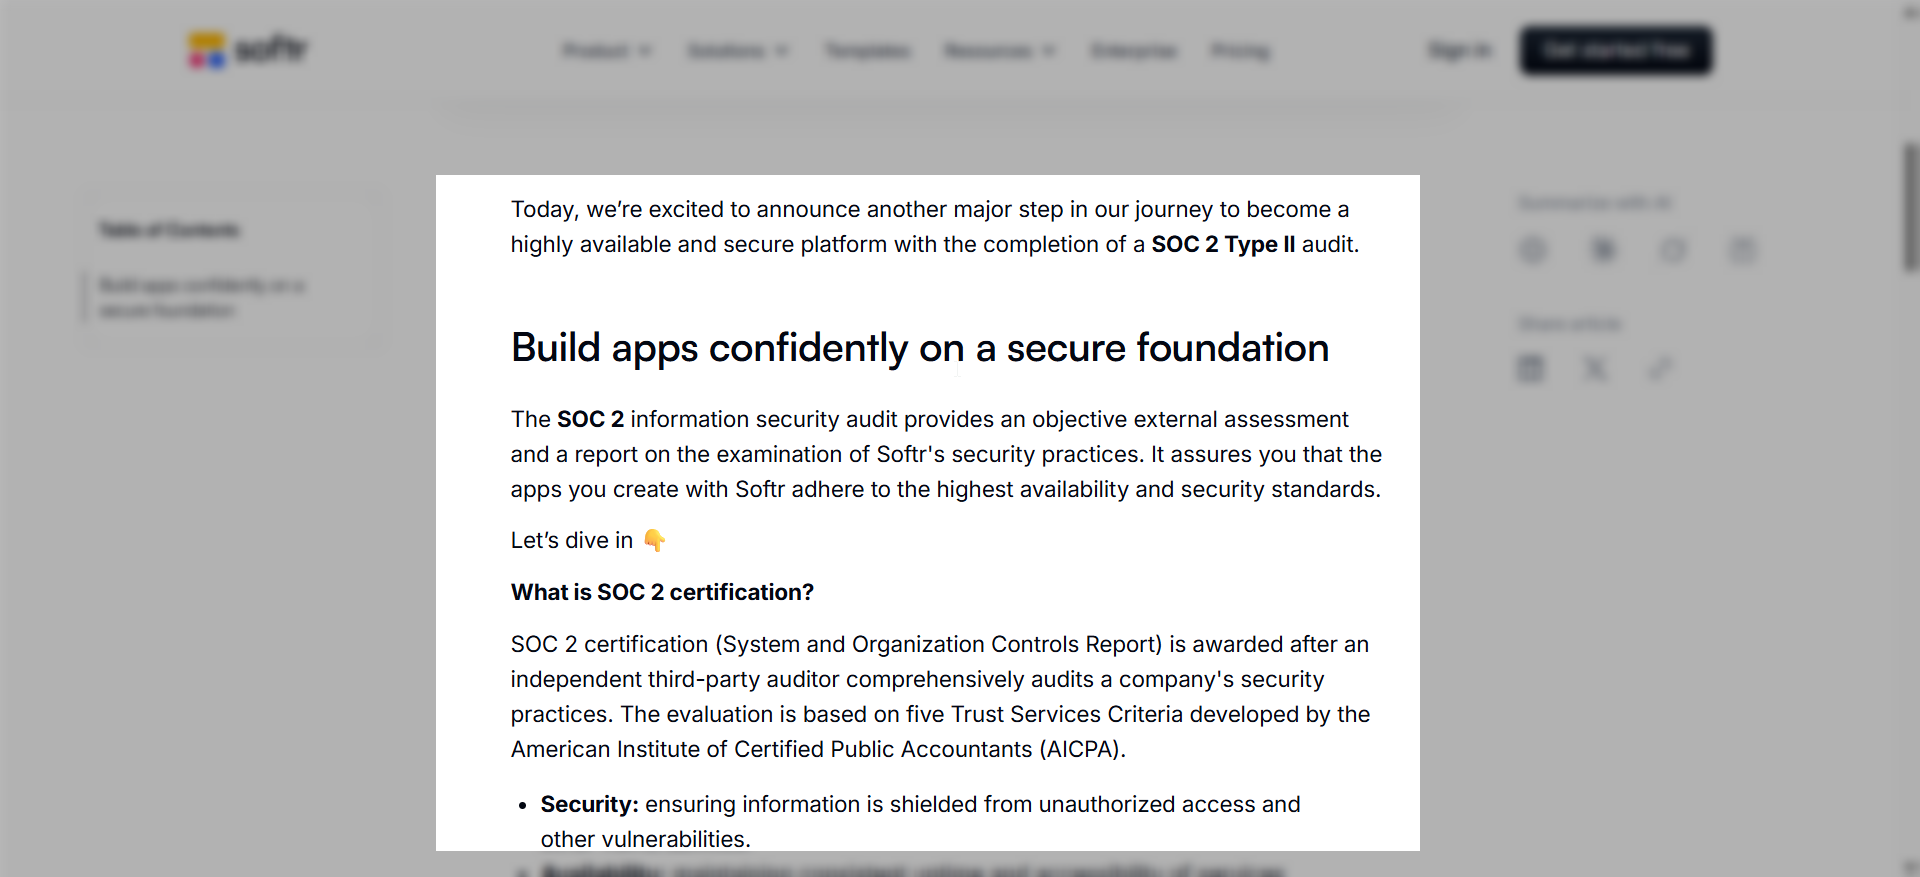Expand the Solutions menu
Screen dimensions: 1920x877
point(738,51)
